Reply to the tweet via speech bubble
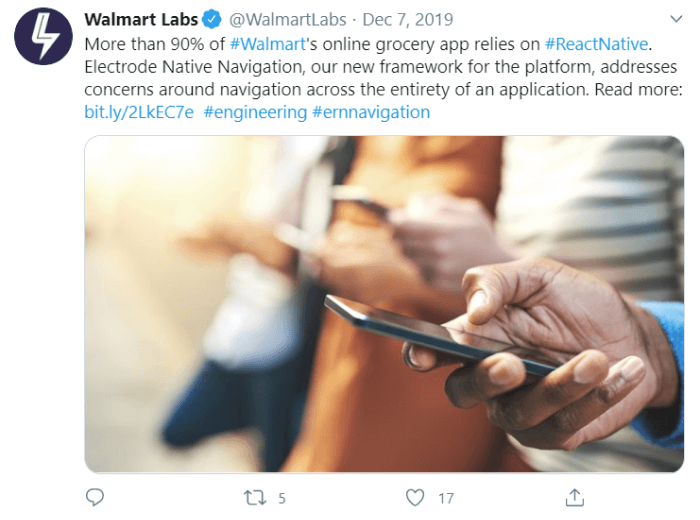 coord(95,497)
